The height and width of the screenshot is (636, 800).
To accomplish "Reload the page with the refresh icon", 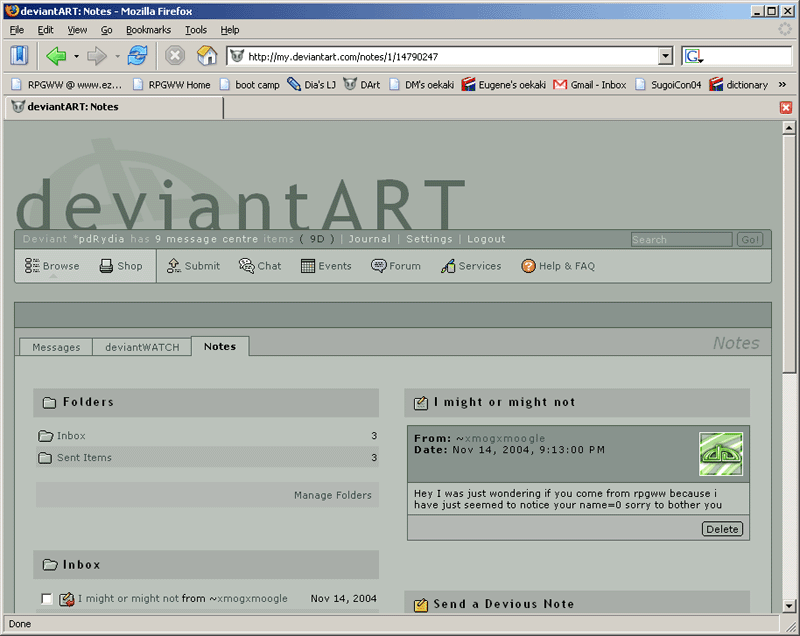I will click(137, 56).
